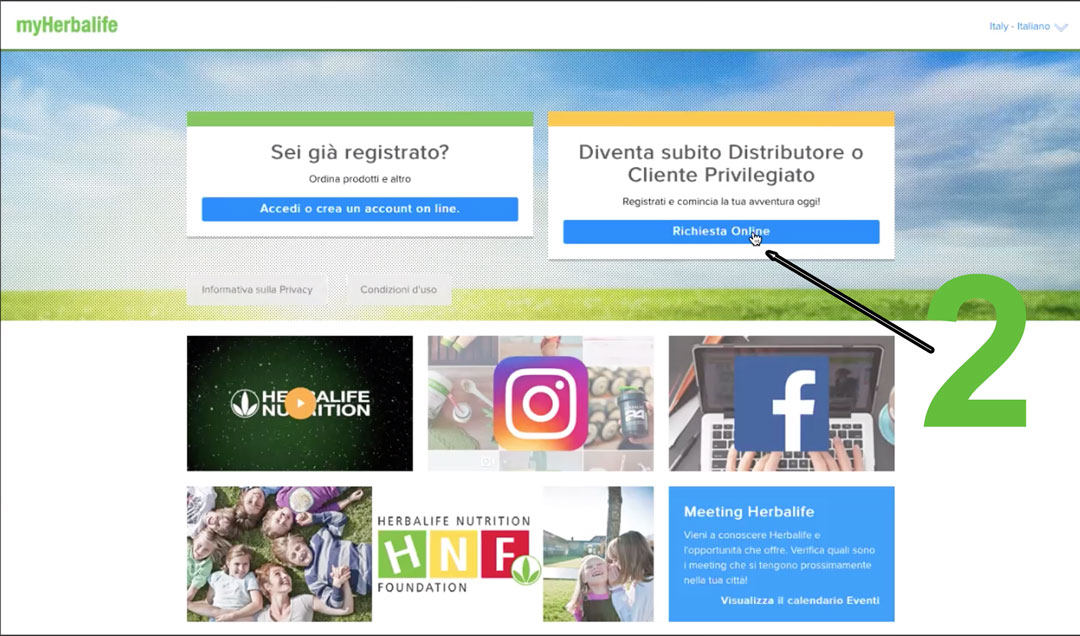Open Condizioni d'uso
This screenshot has width=1080, height=636.
tap(398, 289)
